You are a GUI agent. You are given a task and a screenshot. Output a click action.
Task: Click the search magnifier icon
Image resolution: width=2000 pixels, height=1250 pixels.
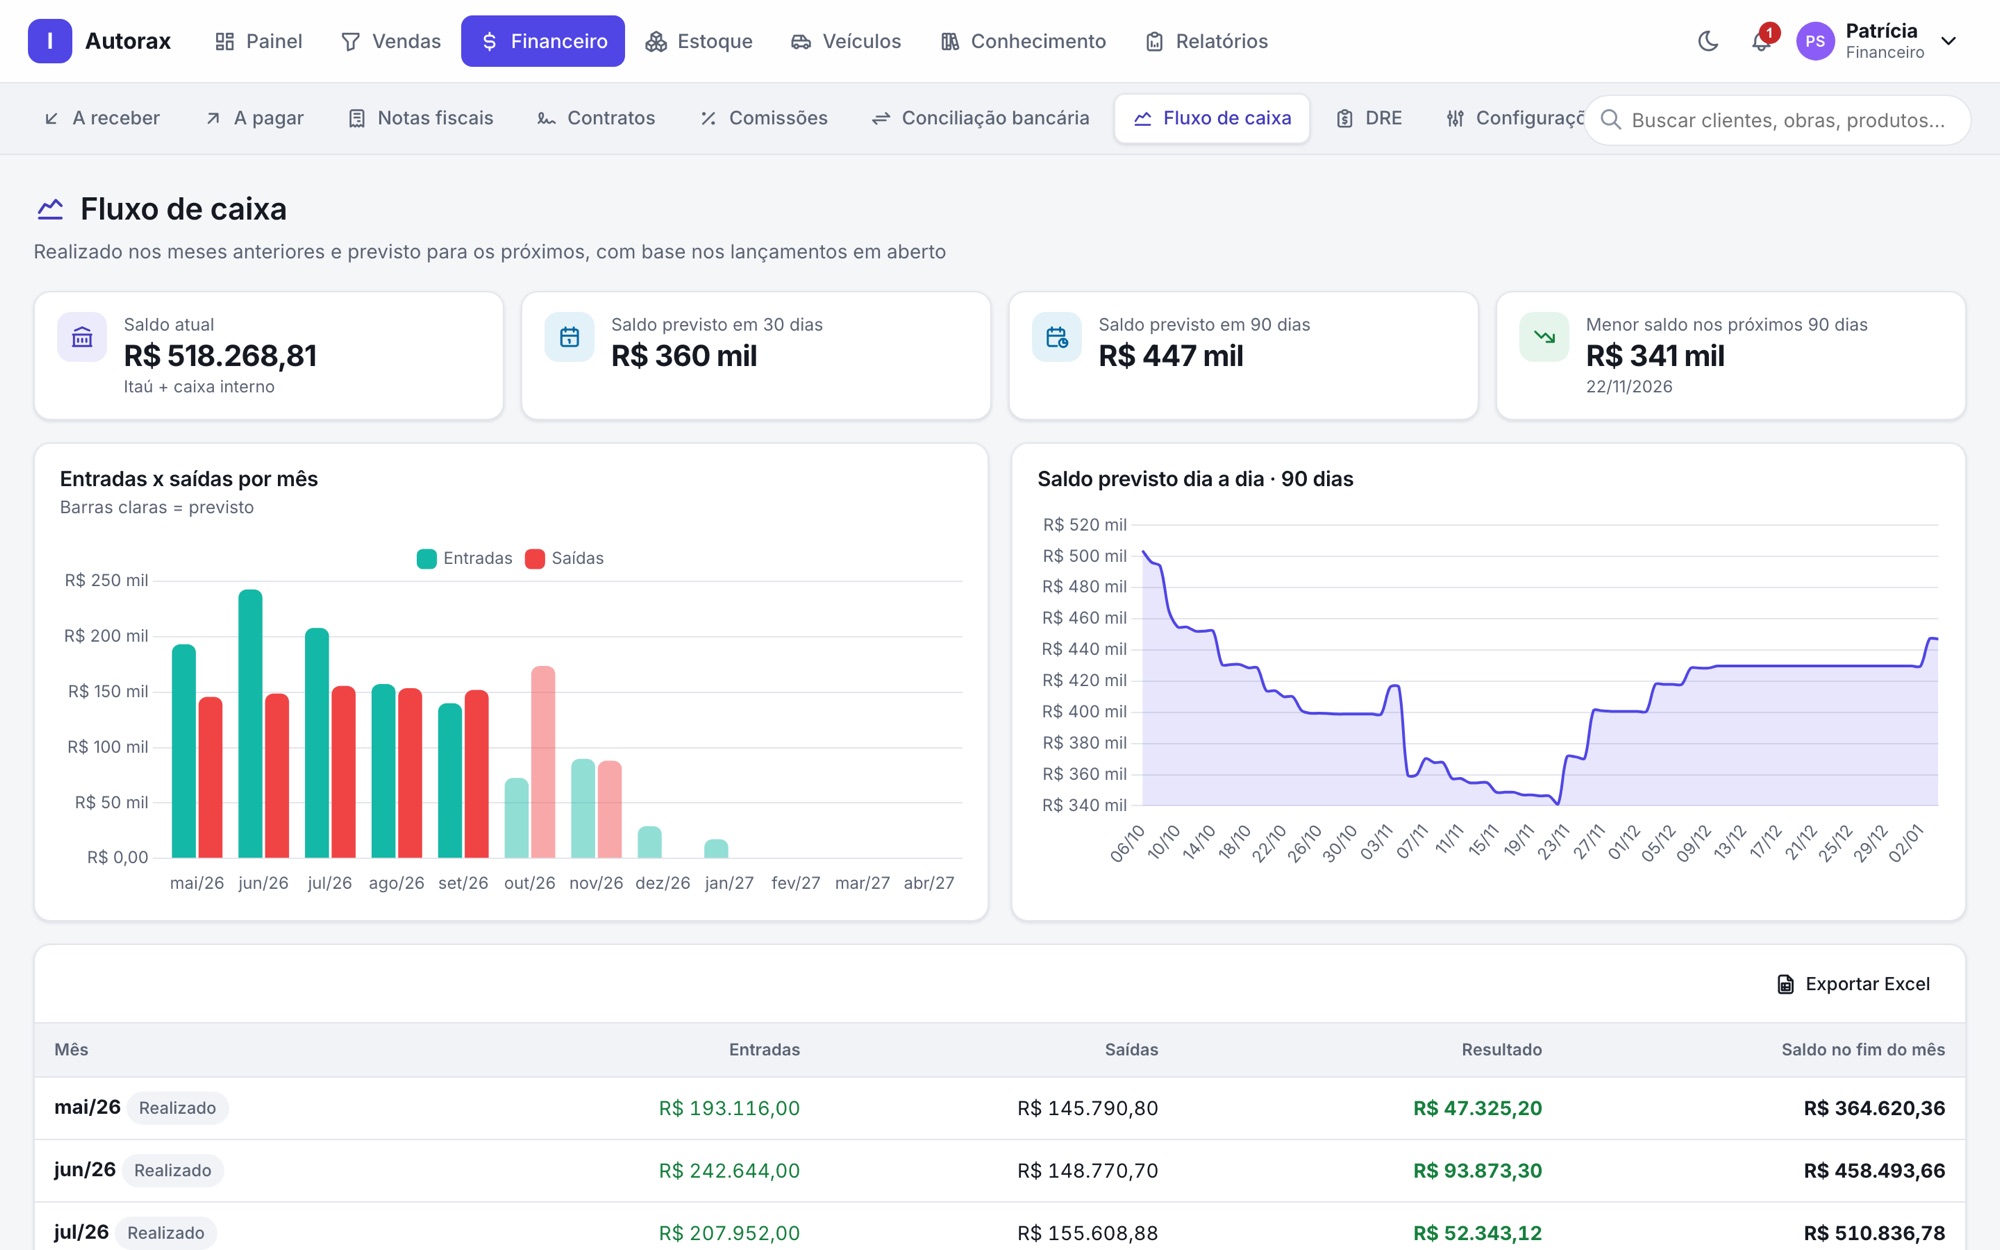1610,120
